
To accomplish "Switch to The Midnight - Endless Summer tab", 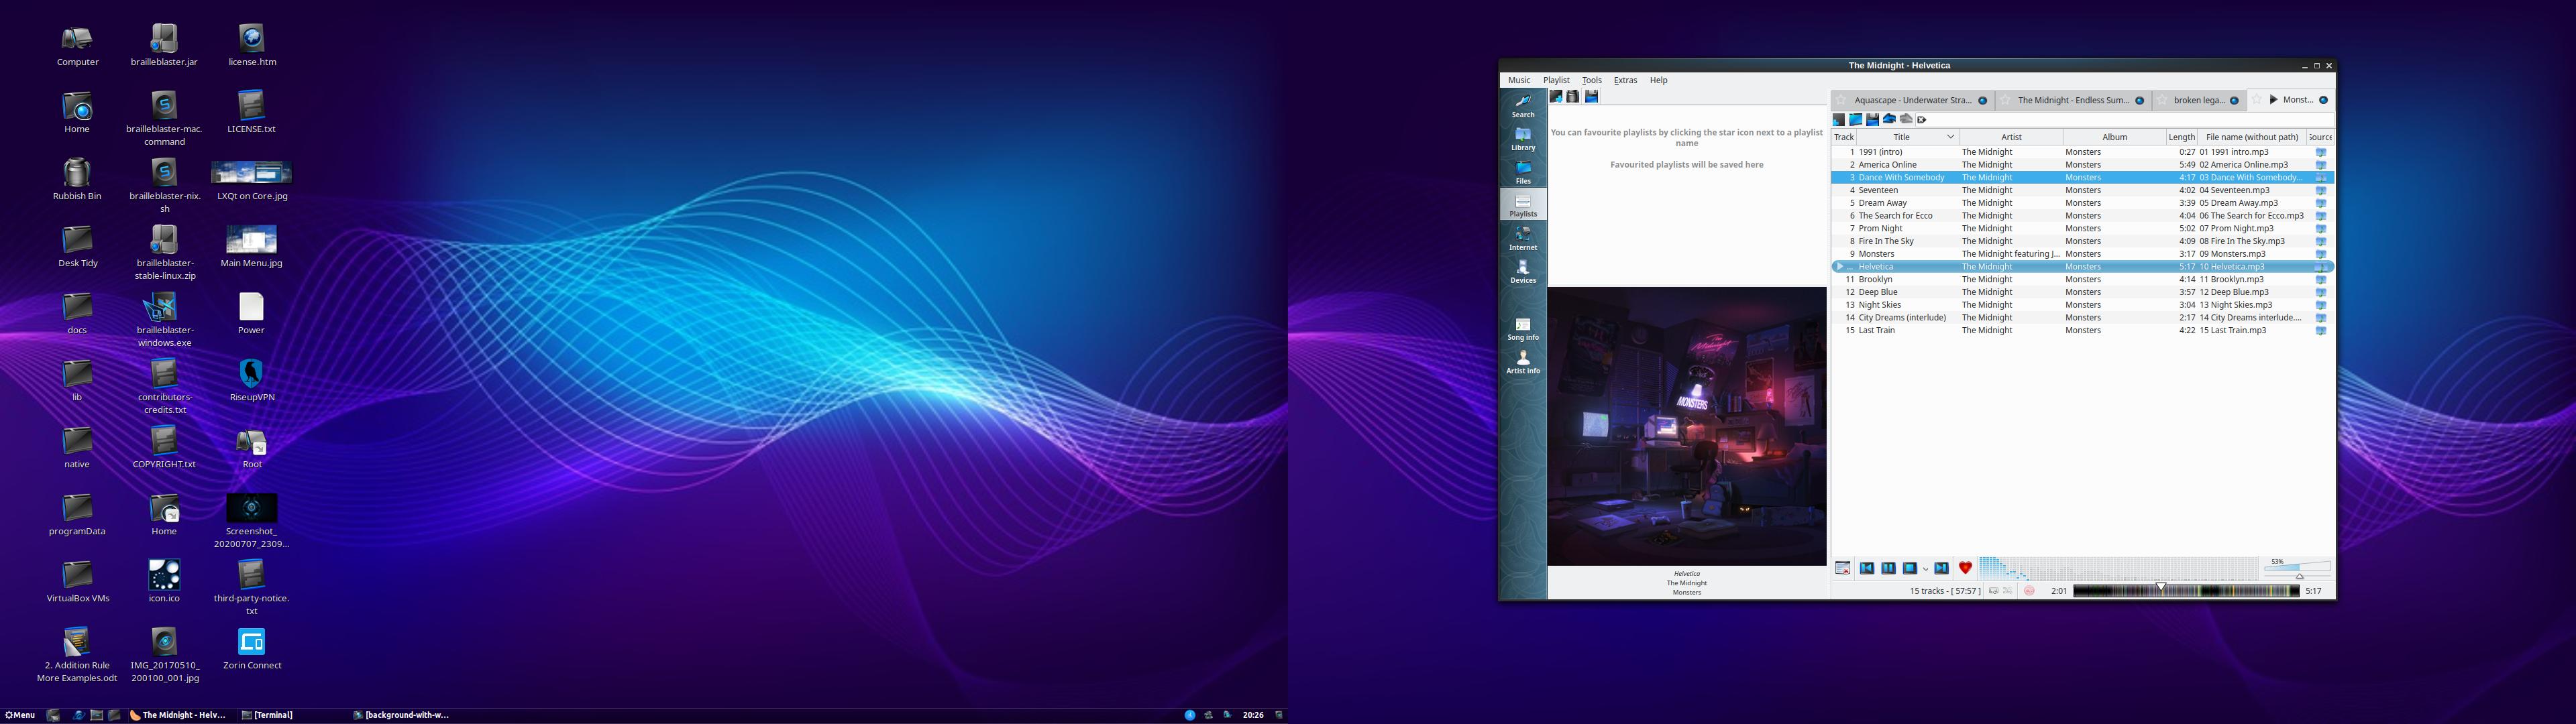I will click(x=2073, y=100).
